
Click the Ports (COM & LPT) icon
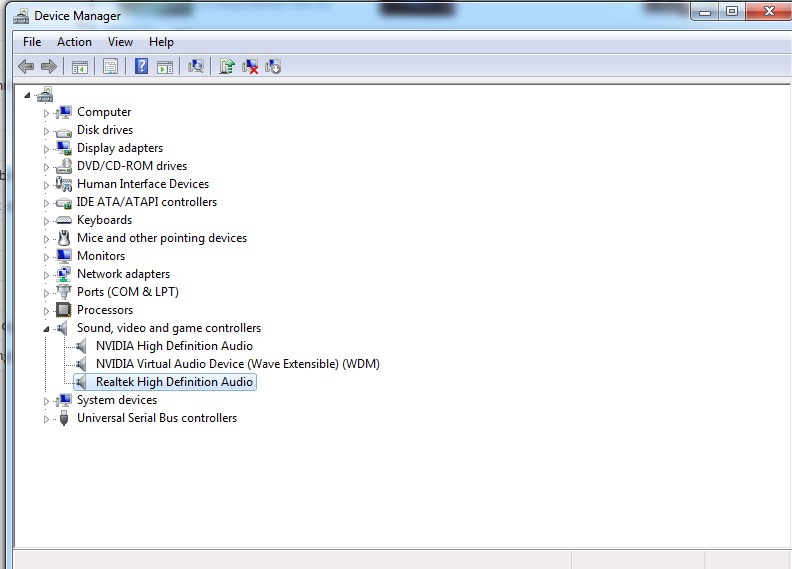(x=64, y=292)
